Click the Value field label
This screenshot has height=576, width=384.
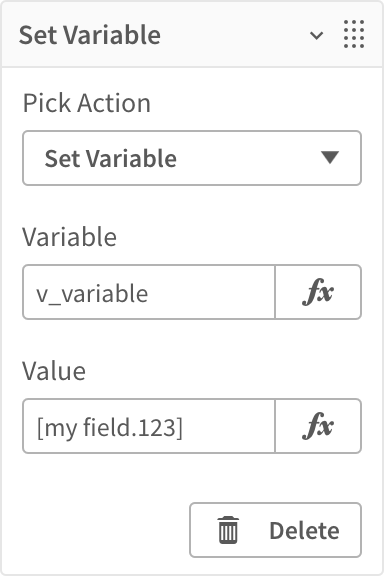pos(54,371)
